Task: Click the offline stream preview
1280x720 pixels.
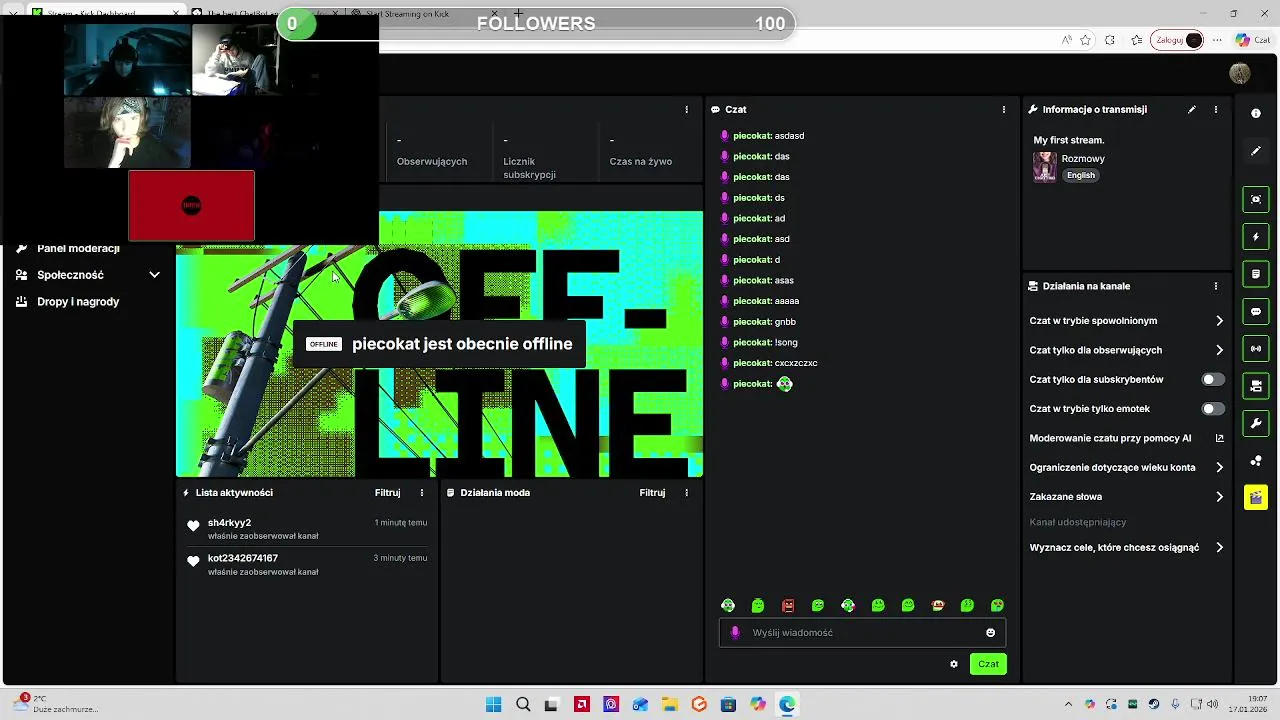Action: click(440, 344)
